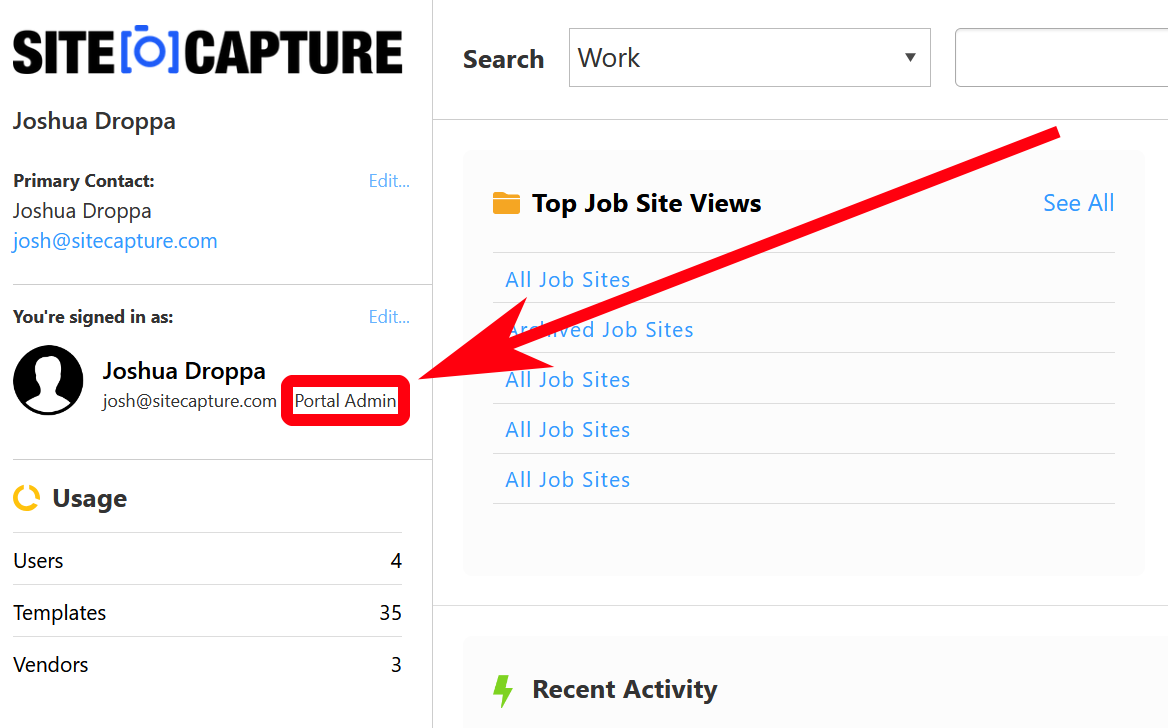The height and width of the screenshot is (728, 1168).
Task: Open the josh@sitecapture.com primary contact email link
Action: (115, 241)
